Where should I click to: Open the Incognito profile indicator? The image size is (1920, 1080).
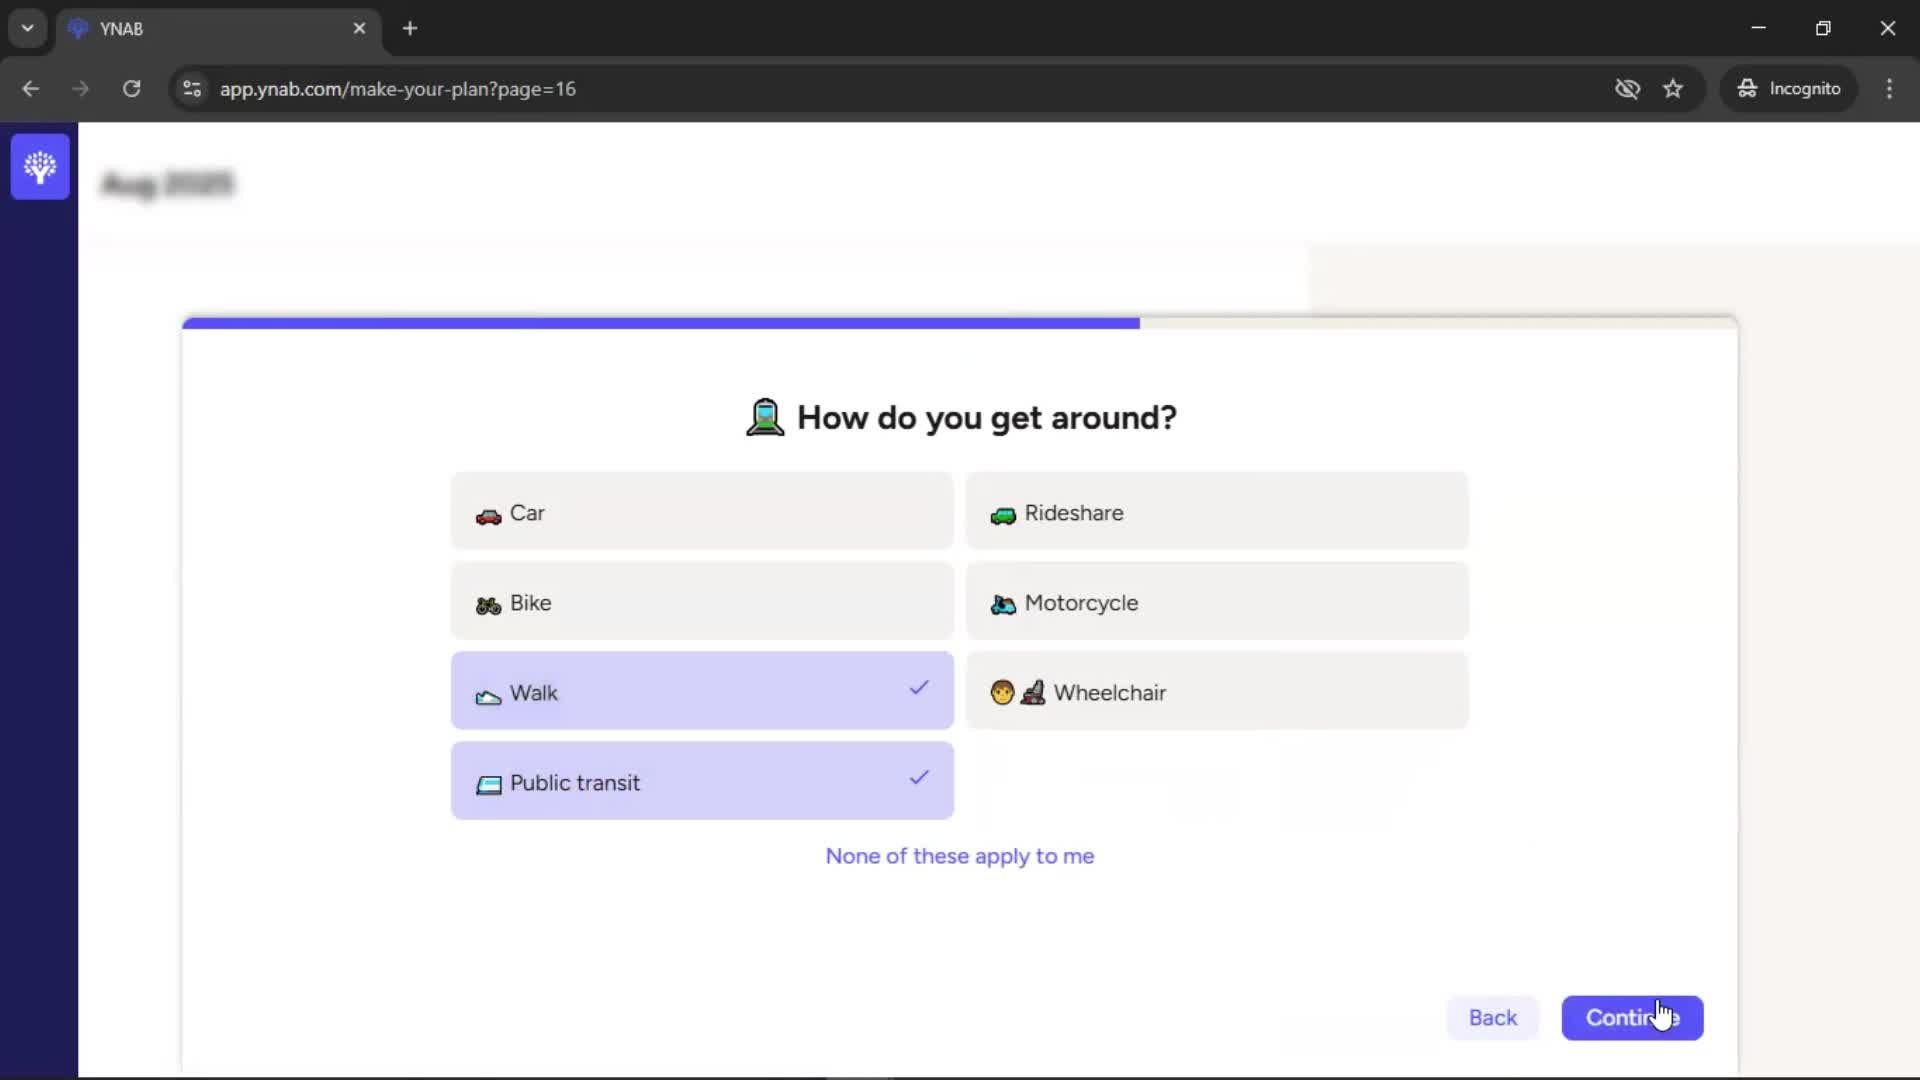tap(1788, 89)
